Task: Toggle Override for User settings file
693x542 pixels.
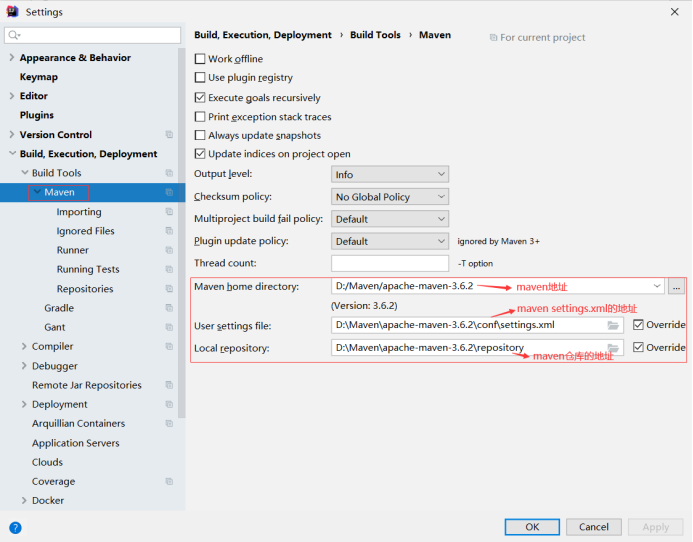Action: coord(638,325)
